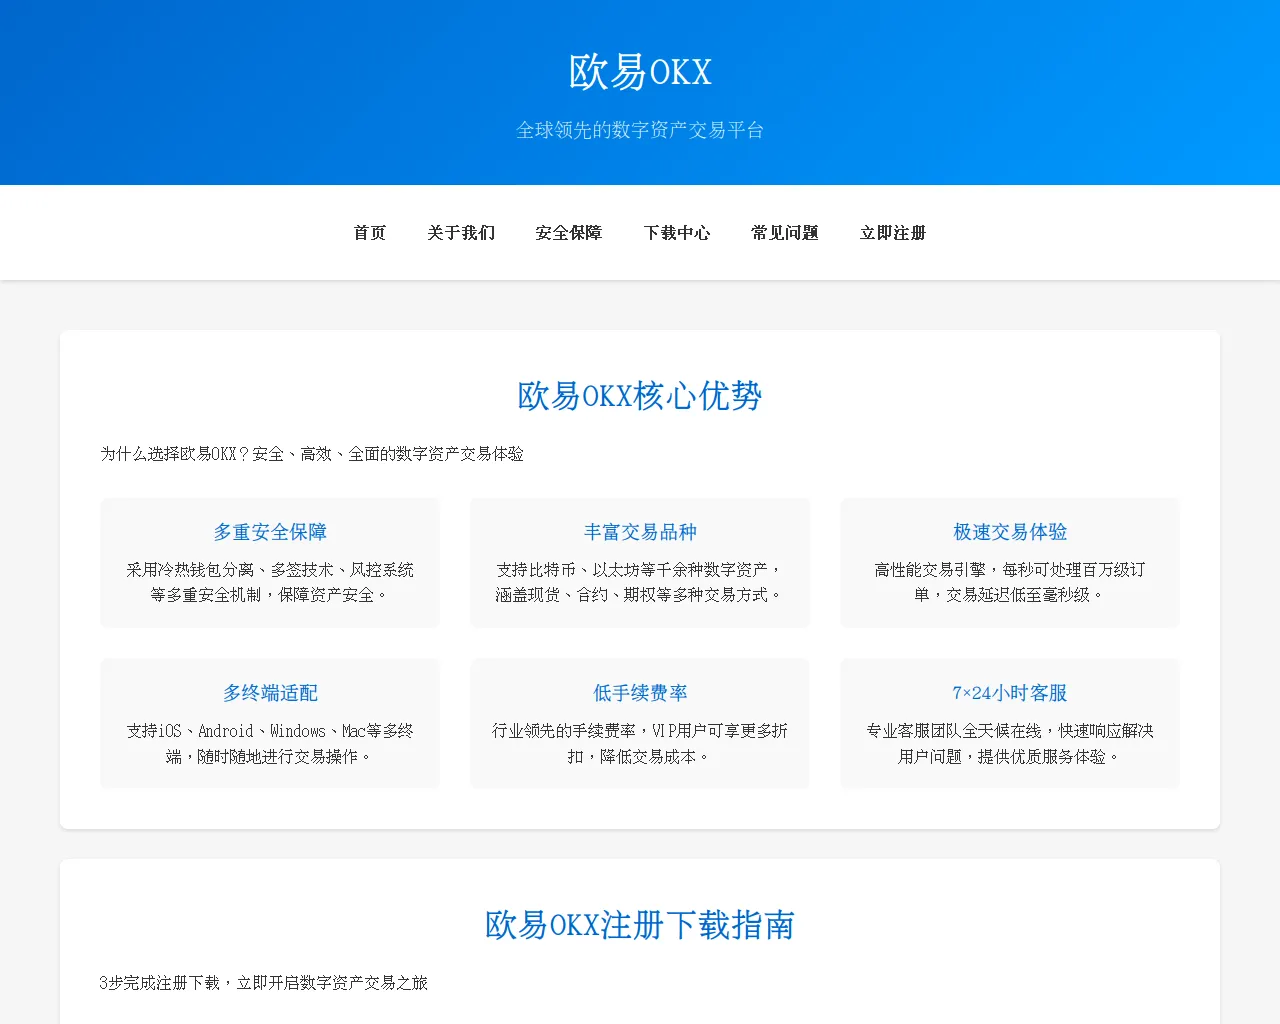Open the 首页 nav link
This screenshot has height=1024, width=1280.
[x=370, y=233]
